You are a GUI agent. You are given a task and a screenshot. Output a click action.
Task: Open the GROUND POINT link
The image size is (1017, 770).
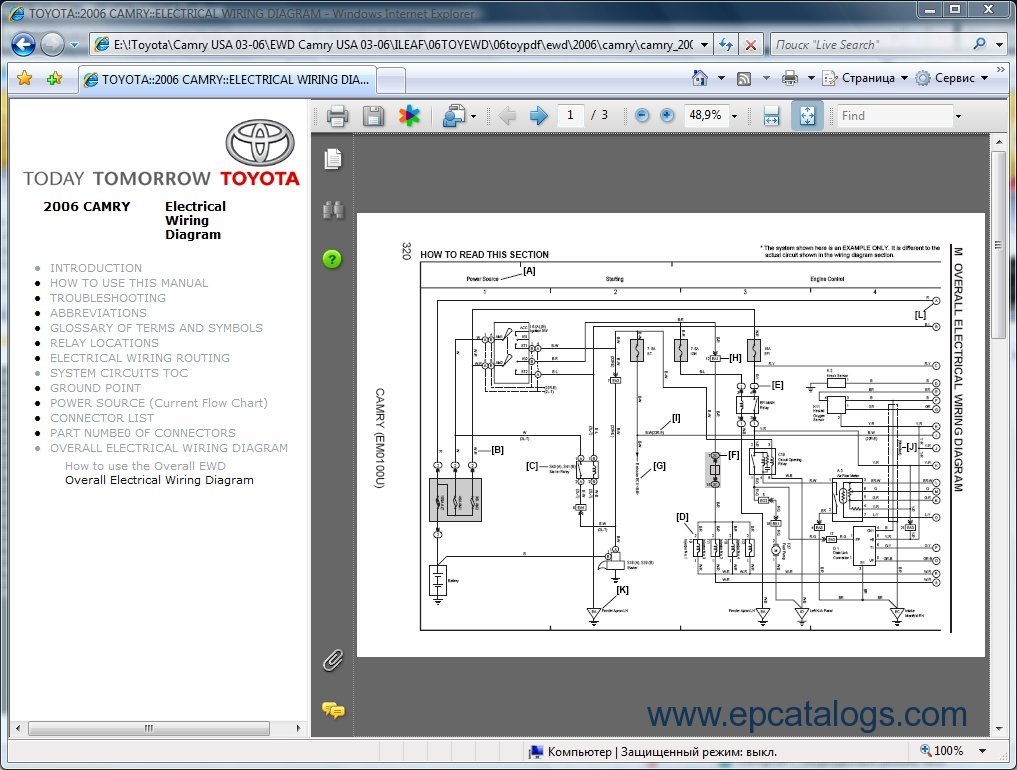click(95, 388)
